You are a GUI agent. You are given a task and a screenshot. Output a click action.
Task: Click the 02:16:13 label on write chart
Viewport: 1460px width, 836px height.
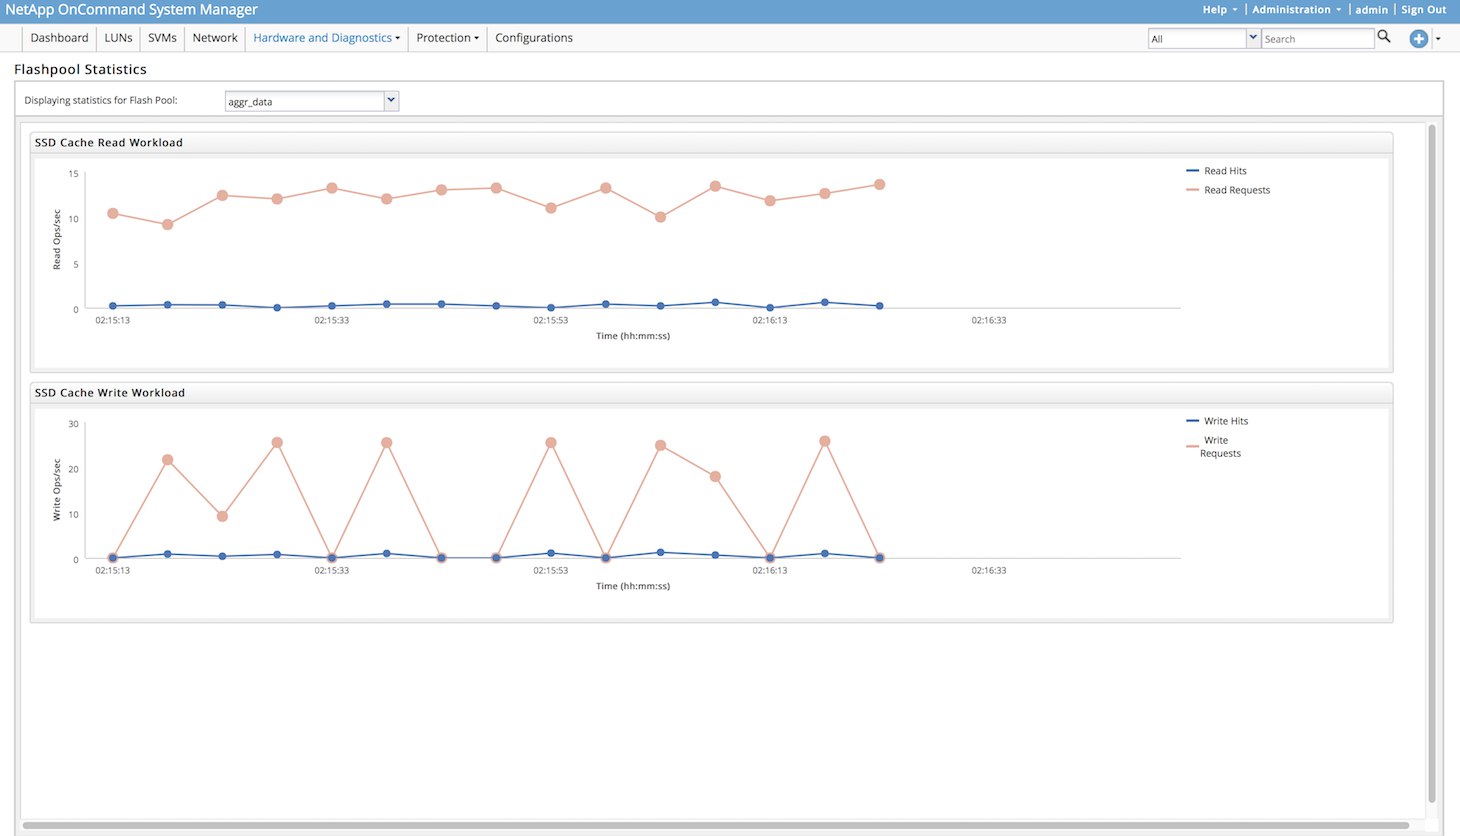[769, 570]
